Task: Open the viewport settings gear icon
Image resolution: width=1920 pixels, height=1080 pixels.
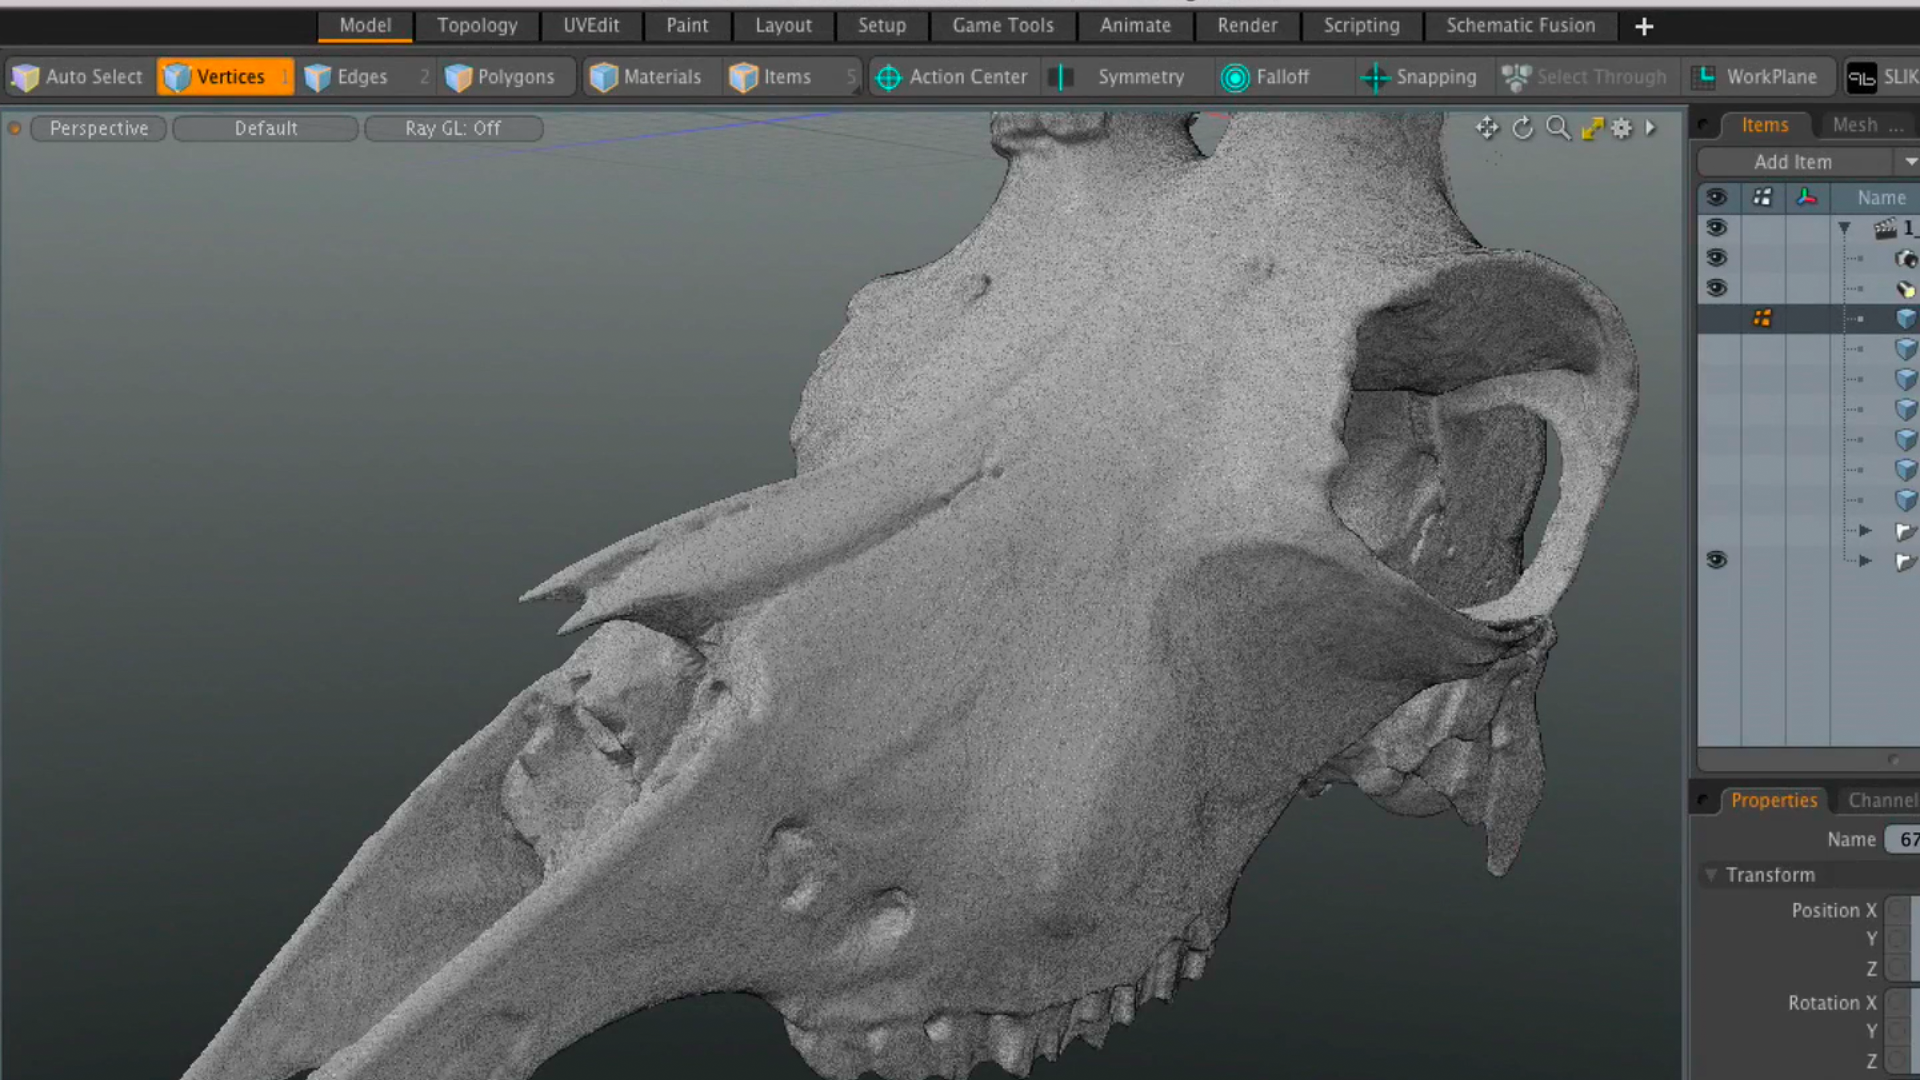Action: point(1621,128)
